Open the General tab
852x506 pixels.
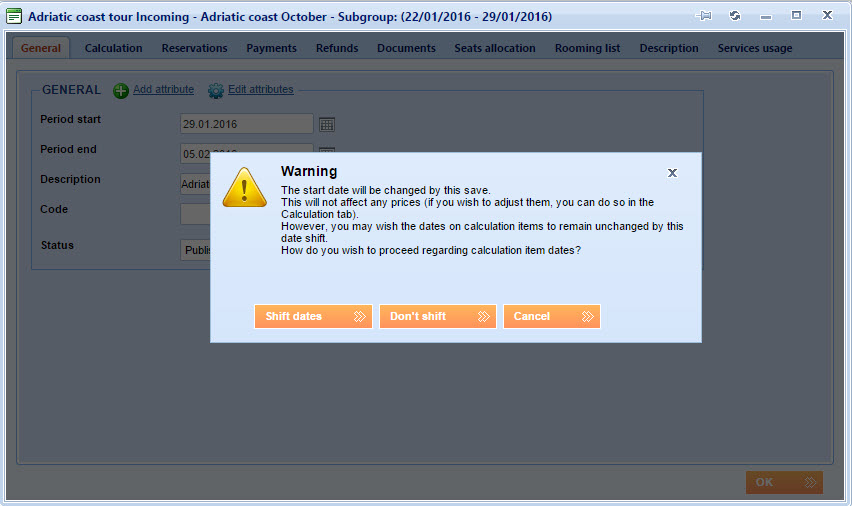(x=41, y=48)
